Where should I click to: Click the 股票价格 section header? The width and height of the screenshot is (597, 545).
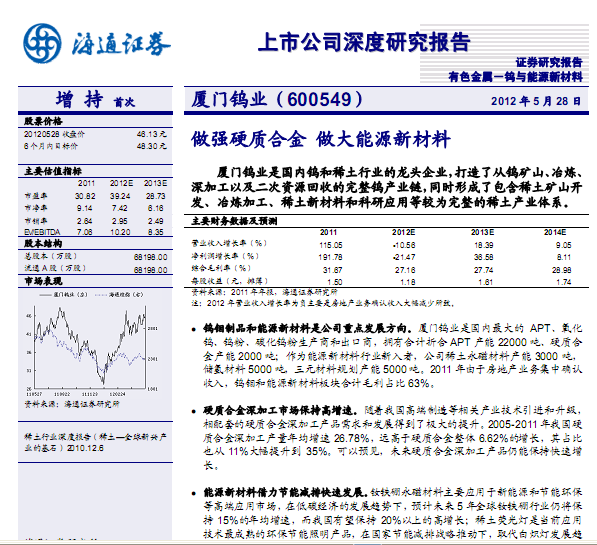pos(43,121)
